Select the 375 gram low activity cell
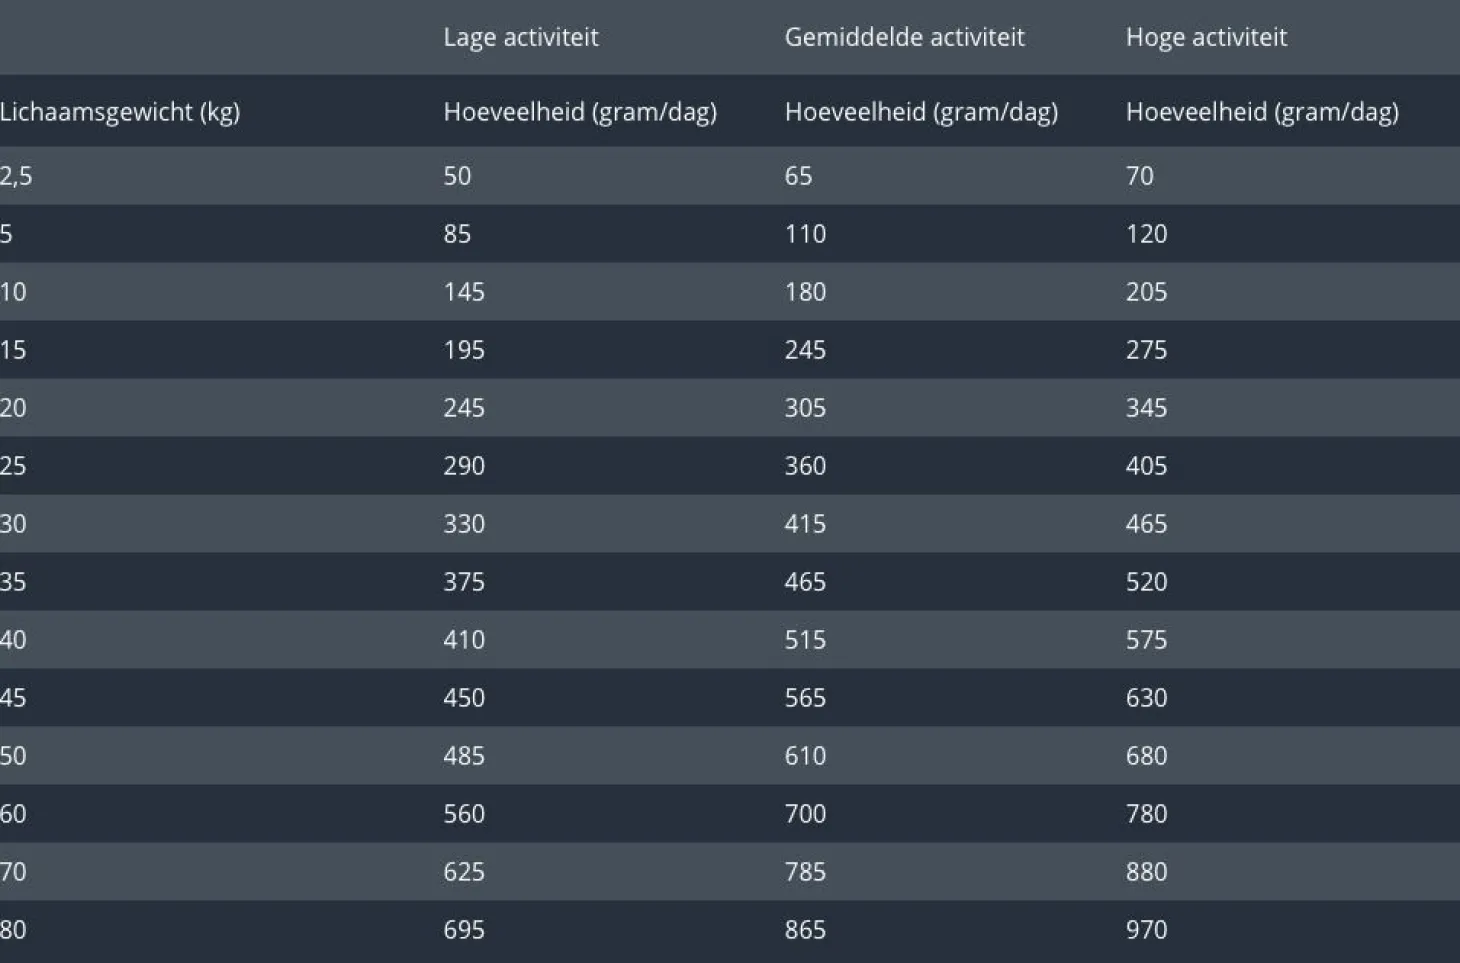The image size is (1460, 963). (x=464, y=582)
